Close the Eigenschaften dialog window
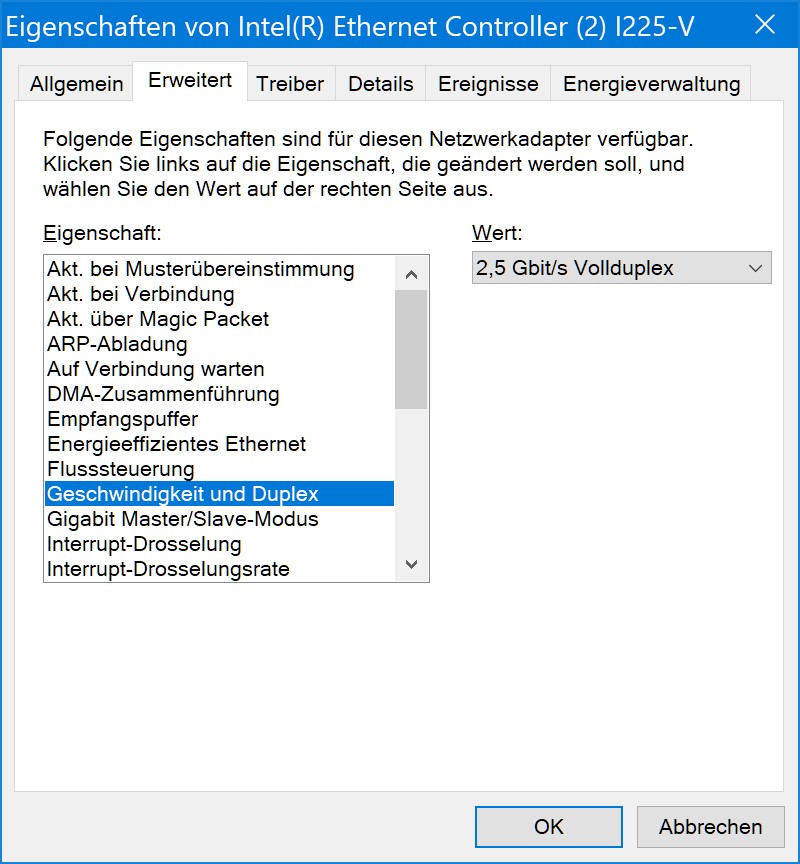 tap(765, 25)
